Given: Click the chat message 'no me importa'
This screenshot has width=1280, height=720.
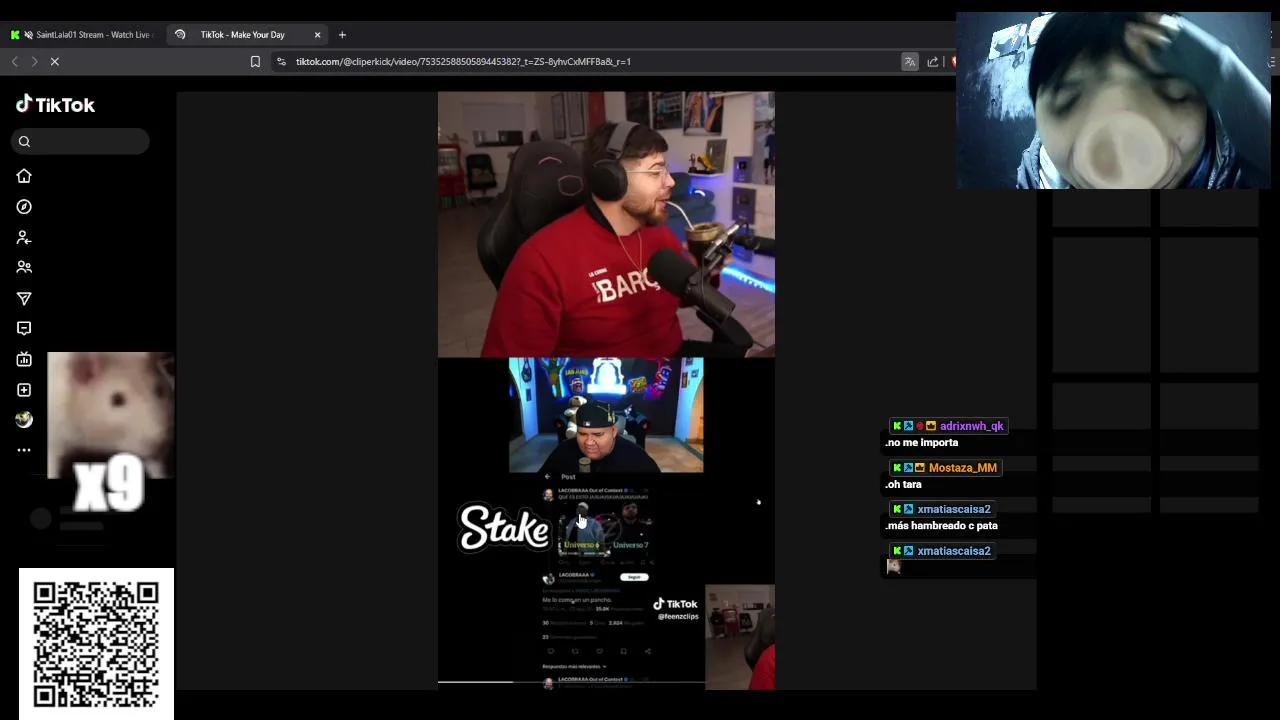Looking at the screenshot, I should pos(922,443).
